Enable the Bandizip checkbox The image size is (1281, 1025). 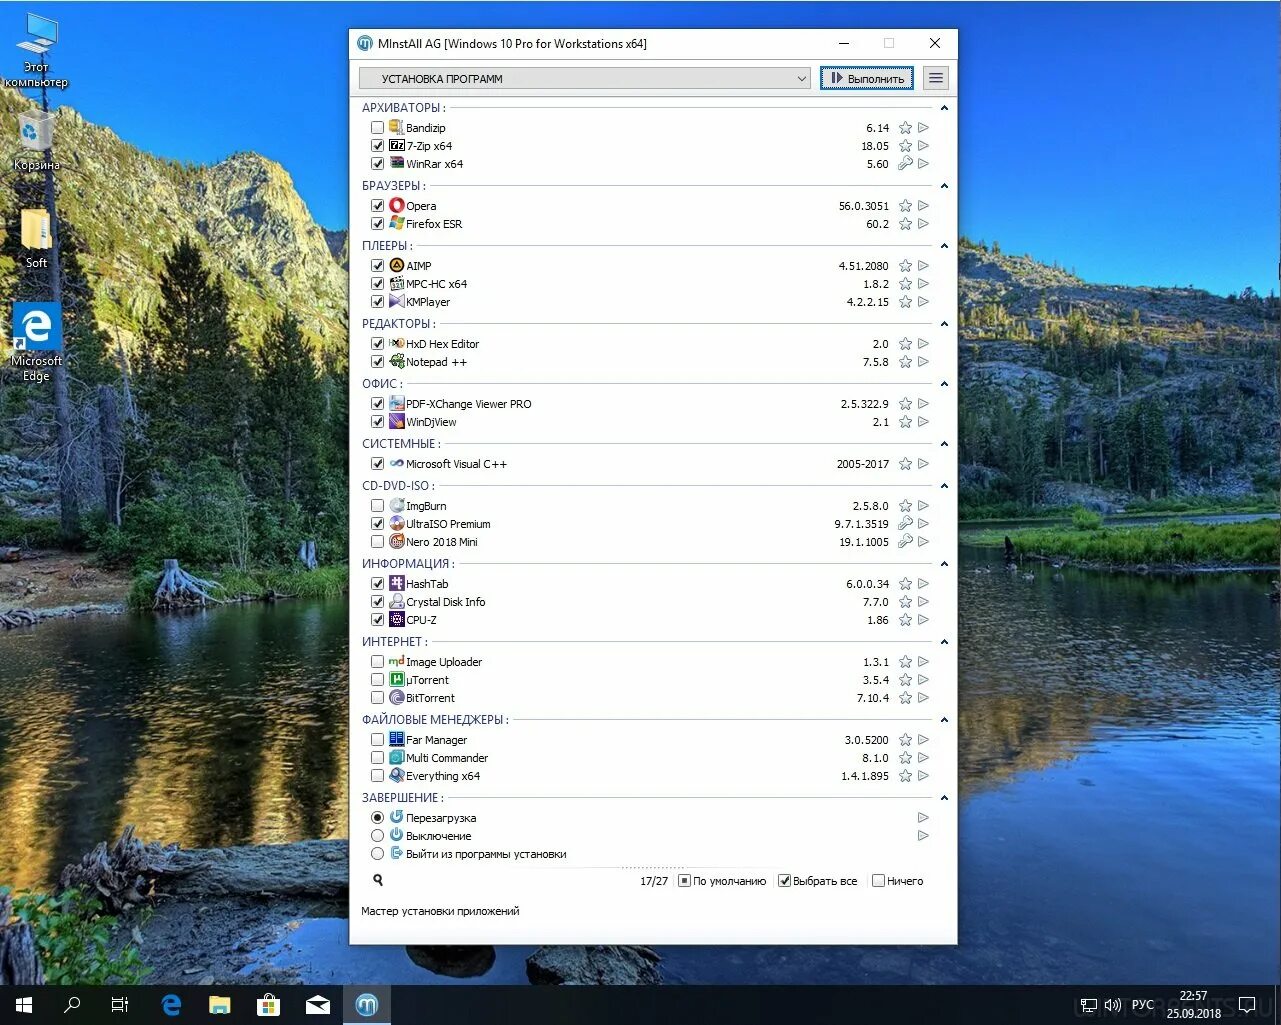(x=377, y=128)
